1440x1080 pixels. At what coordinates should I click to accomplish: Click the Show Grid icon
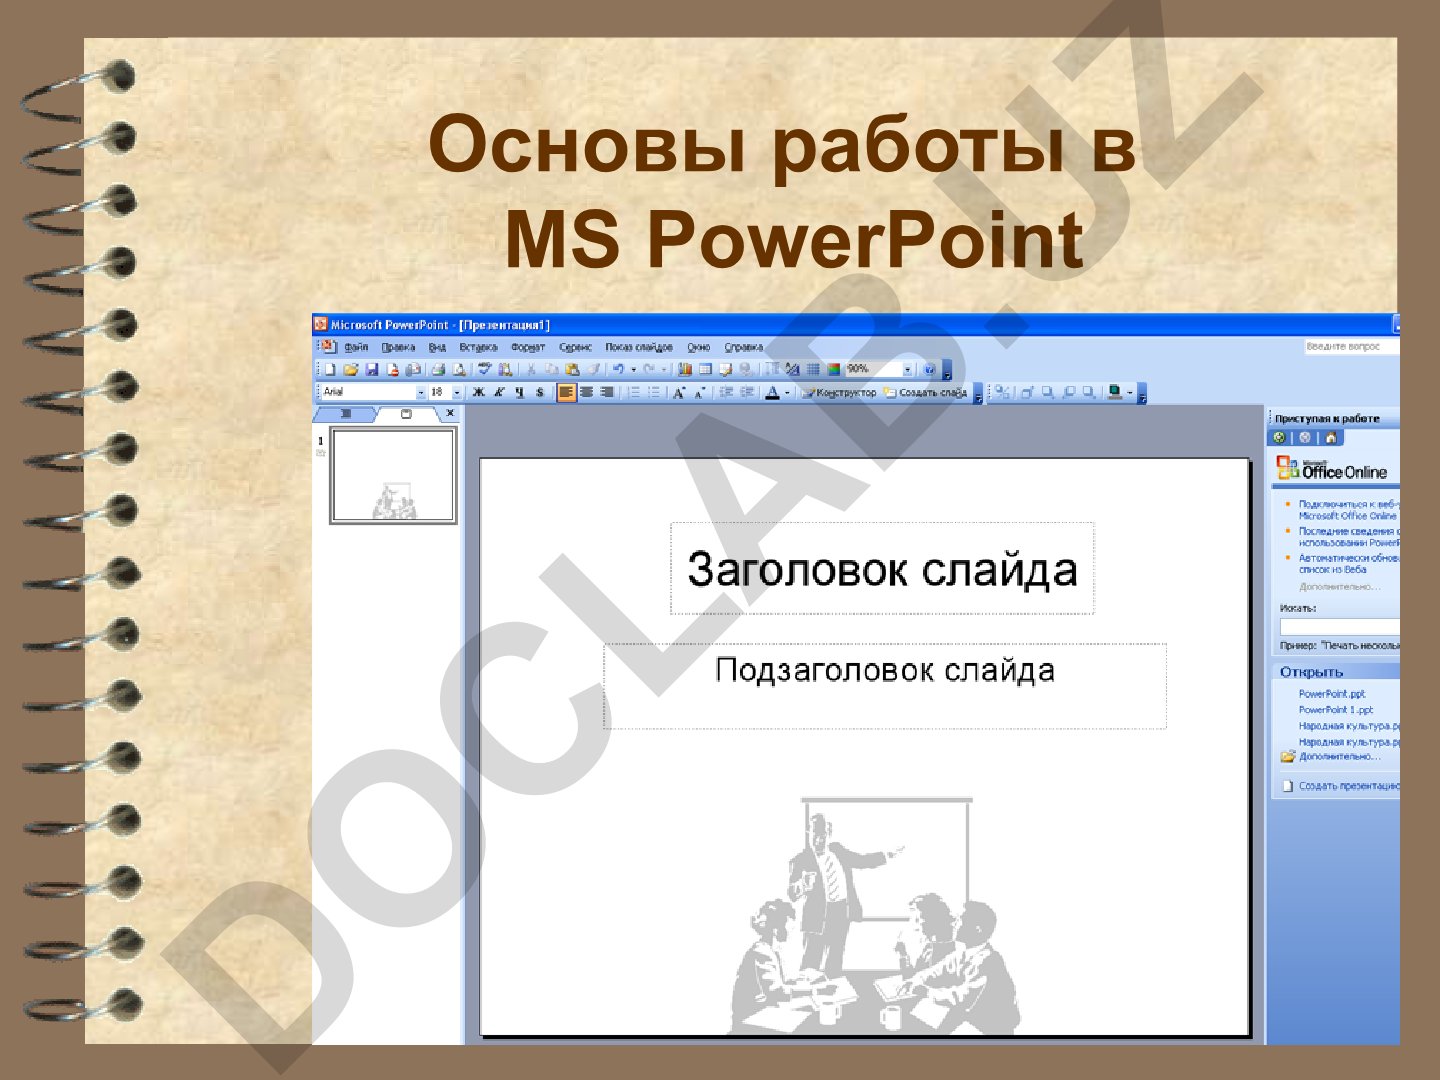point(813,369)
